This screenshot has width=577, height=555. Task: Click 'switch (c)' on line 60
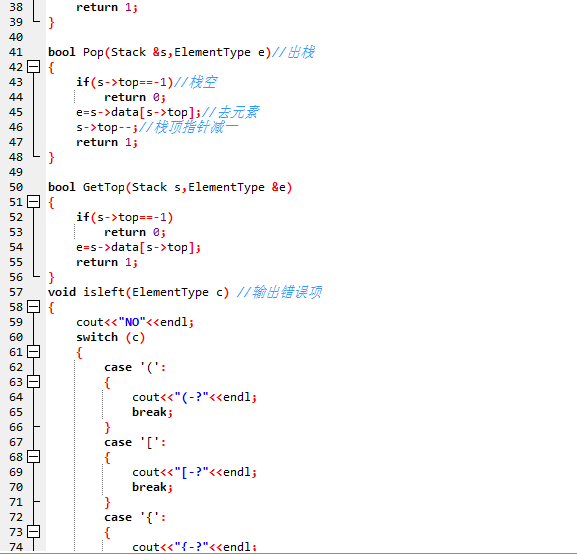pyautogui.click(x=110, y=337)
